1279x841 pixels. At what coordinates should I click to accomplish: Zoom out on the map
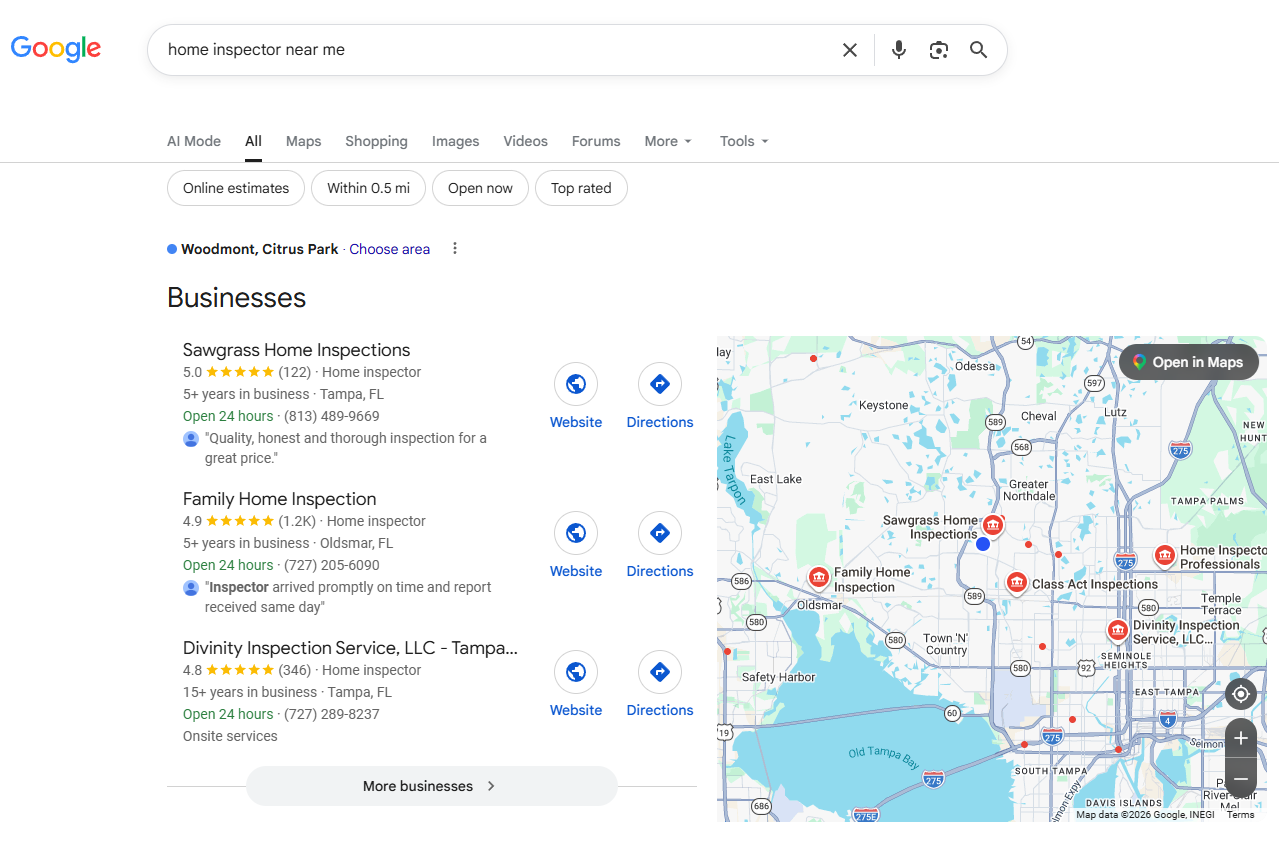1241,778
